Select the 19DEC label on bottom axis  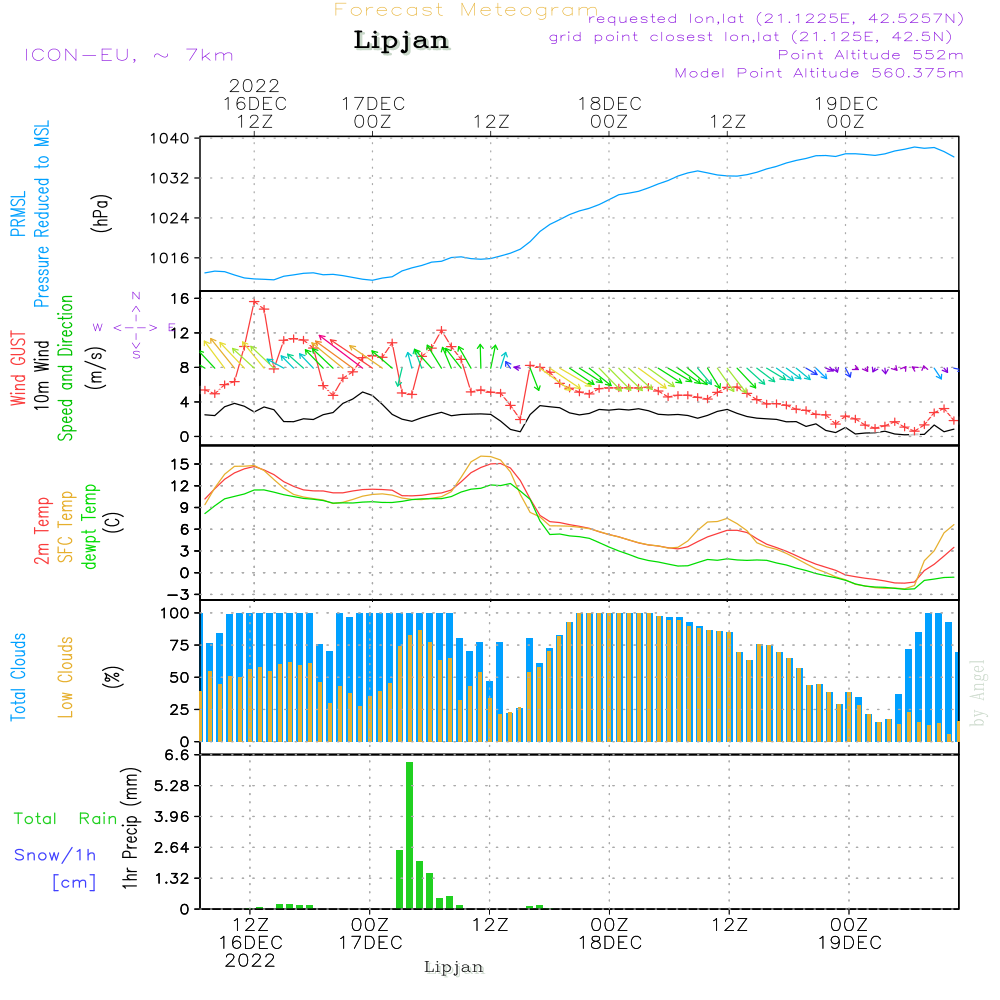[849, 942]
